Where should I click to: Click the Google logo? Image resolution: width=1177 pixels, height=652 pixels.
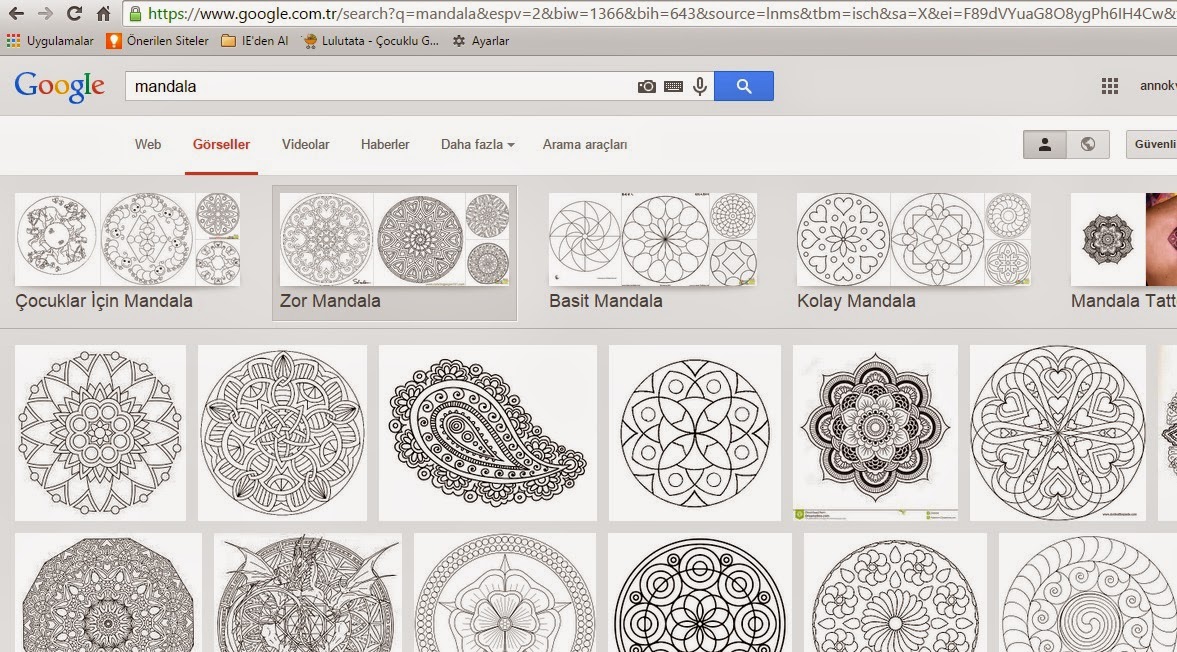click(59, 86)
